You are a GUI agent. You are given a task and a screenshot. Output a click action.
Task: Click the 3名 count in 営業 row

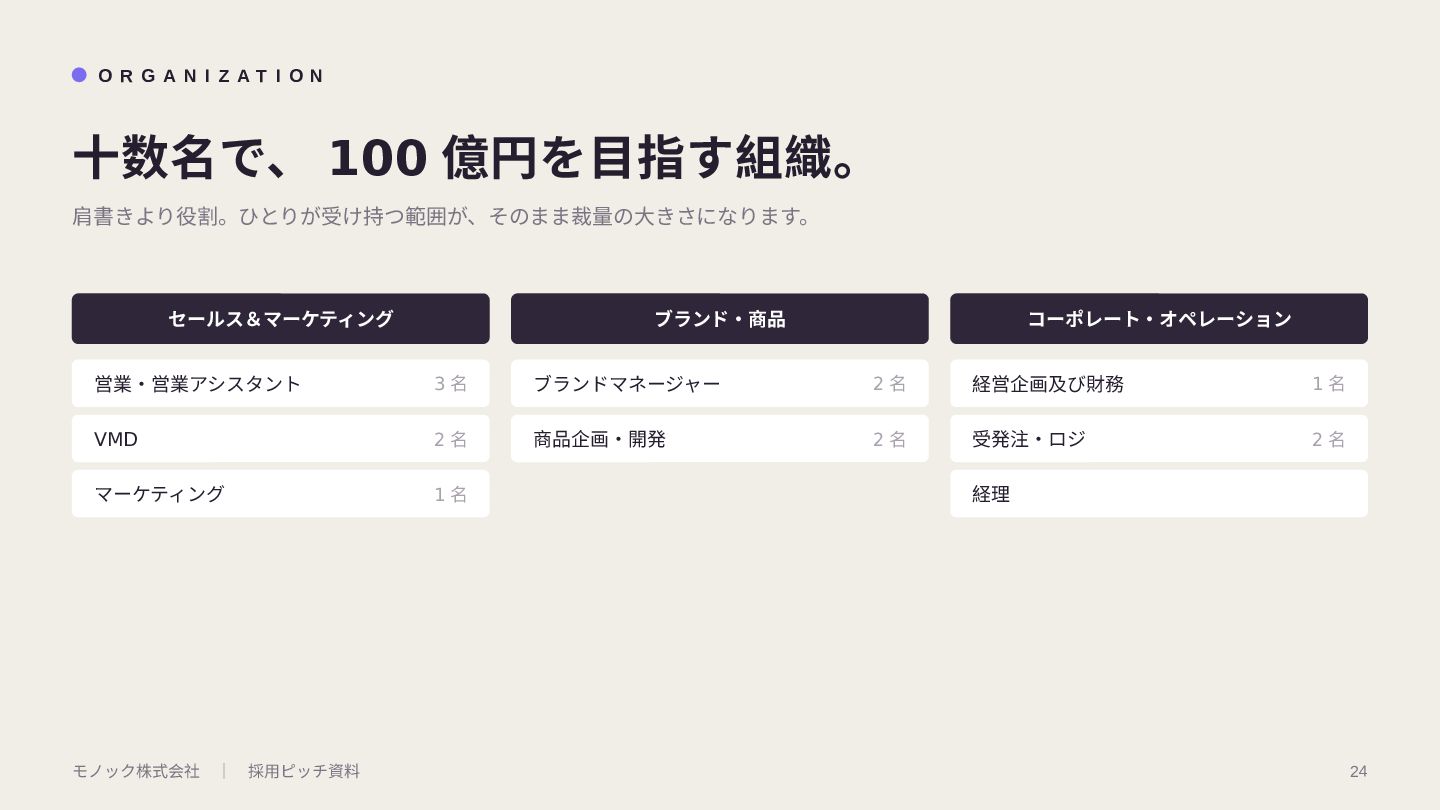(x=450, y=384)
